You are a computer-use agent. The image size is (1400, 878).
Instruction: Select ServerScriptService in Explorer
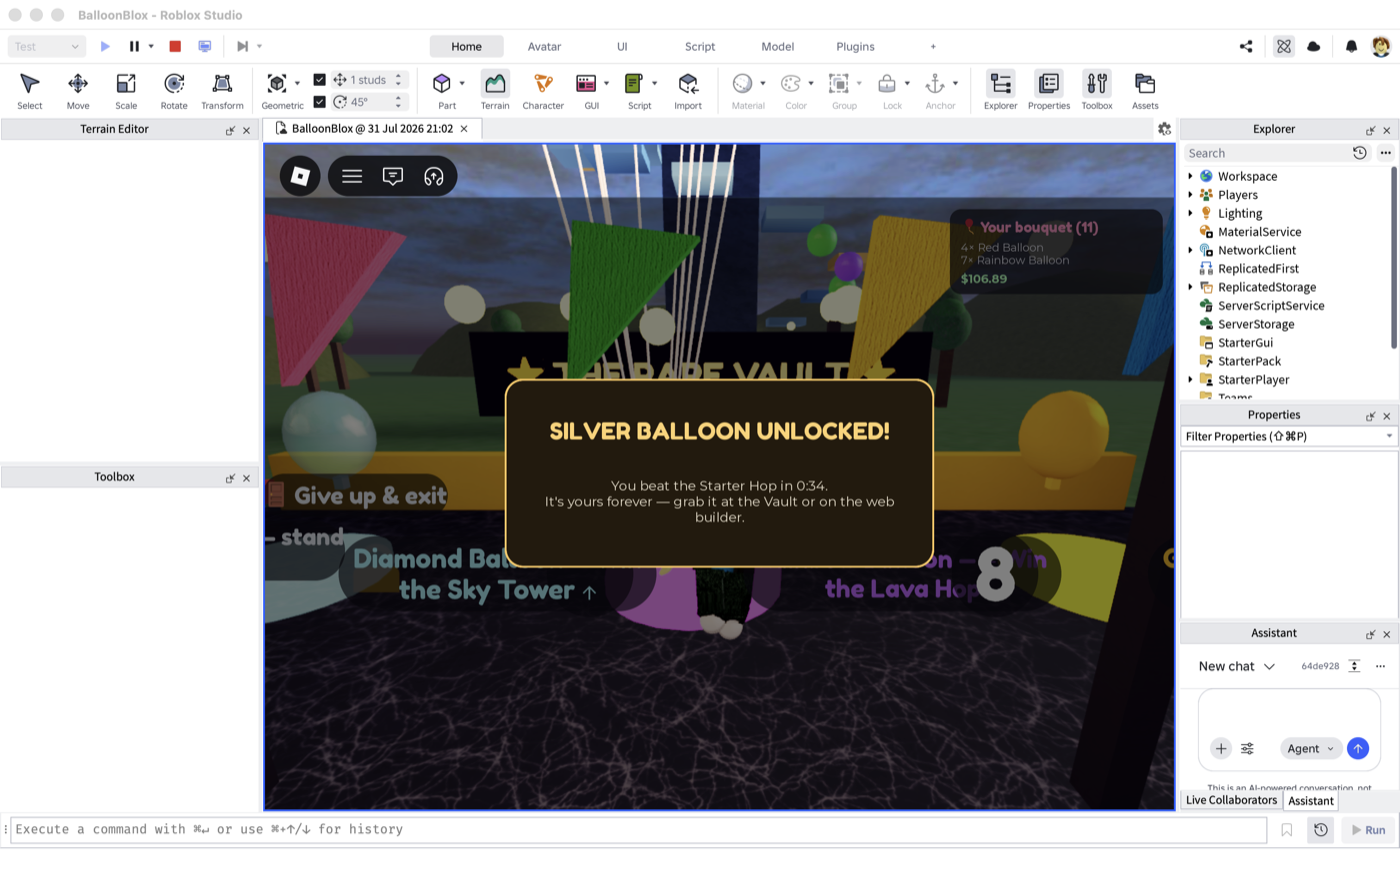pos(1270,306)
